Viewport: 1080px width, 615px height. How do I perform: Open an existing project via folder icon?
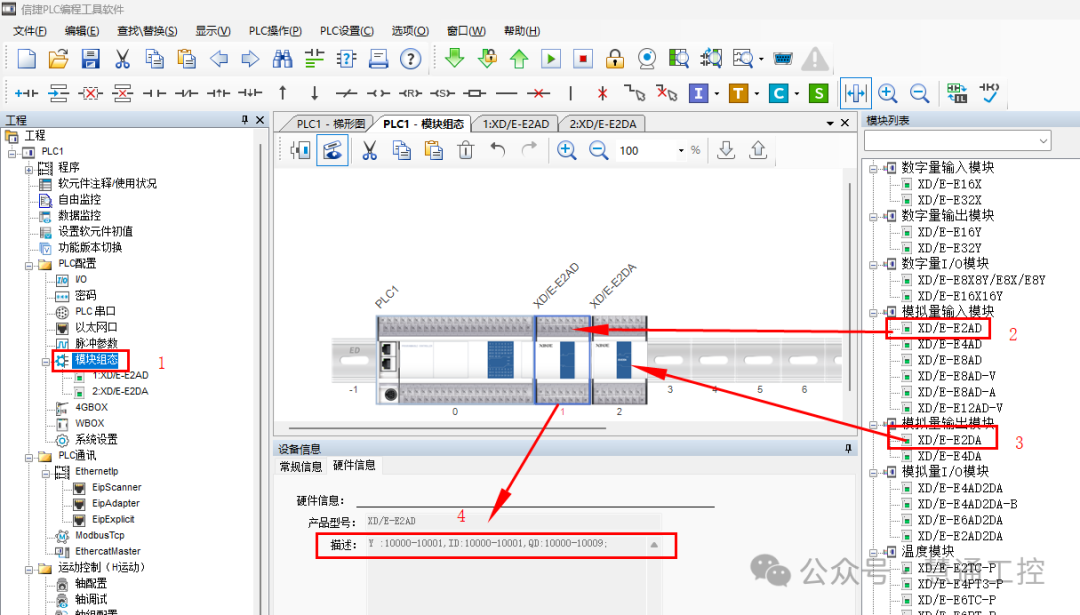(59, 59)
